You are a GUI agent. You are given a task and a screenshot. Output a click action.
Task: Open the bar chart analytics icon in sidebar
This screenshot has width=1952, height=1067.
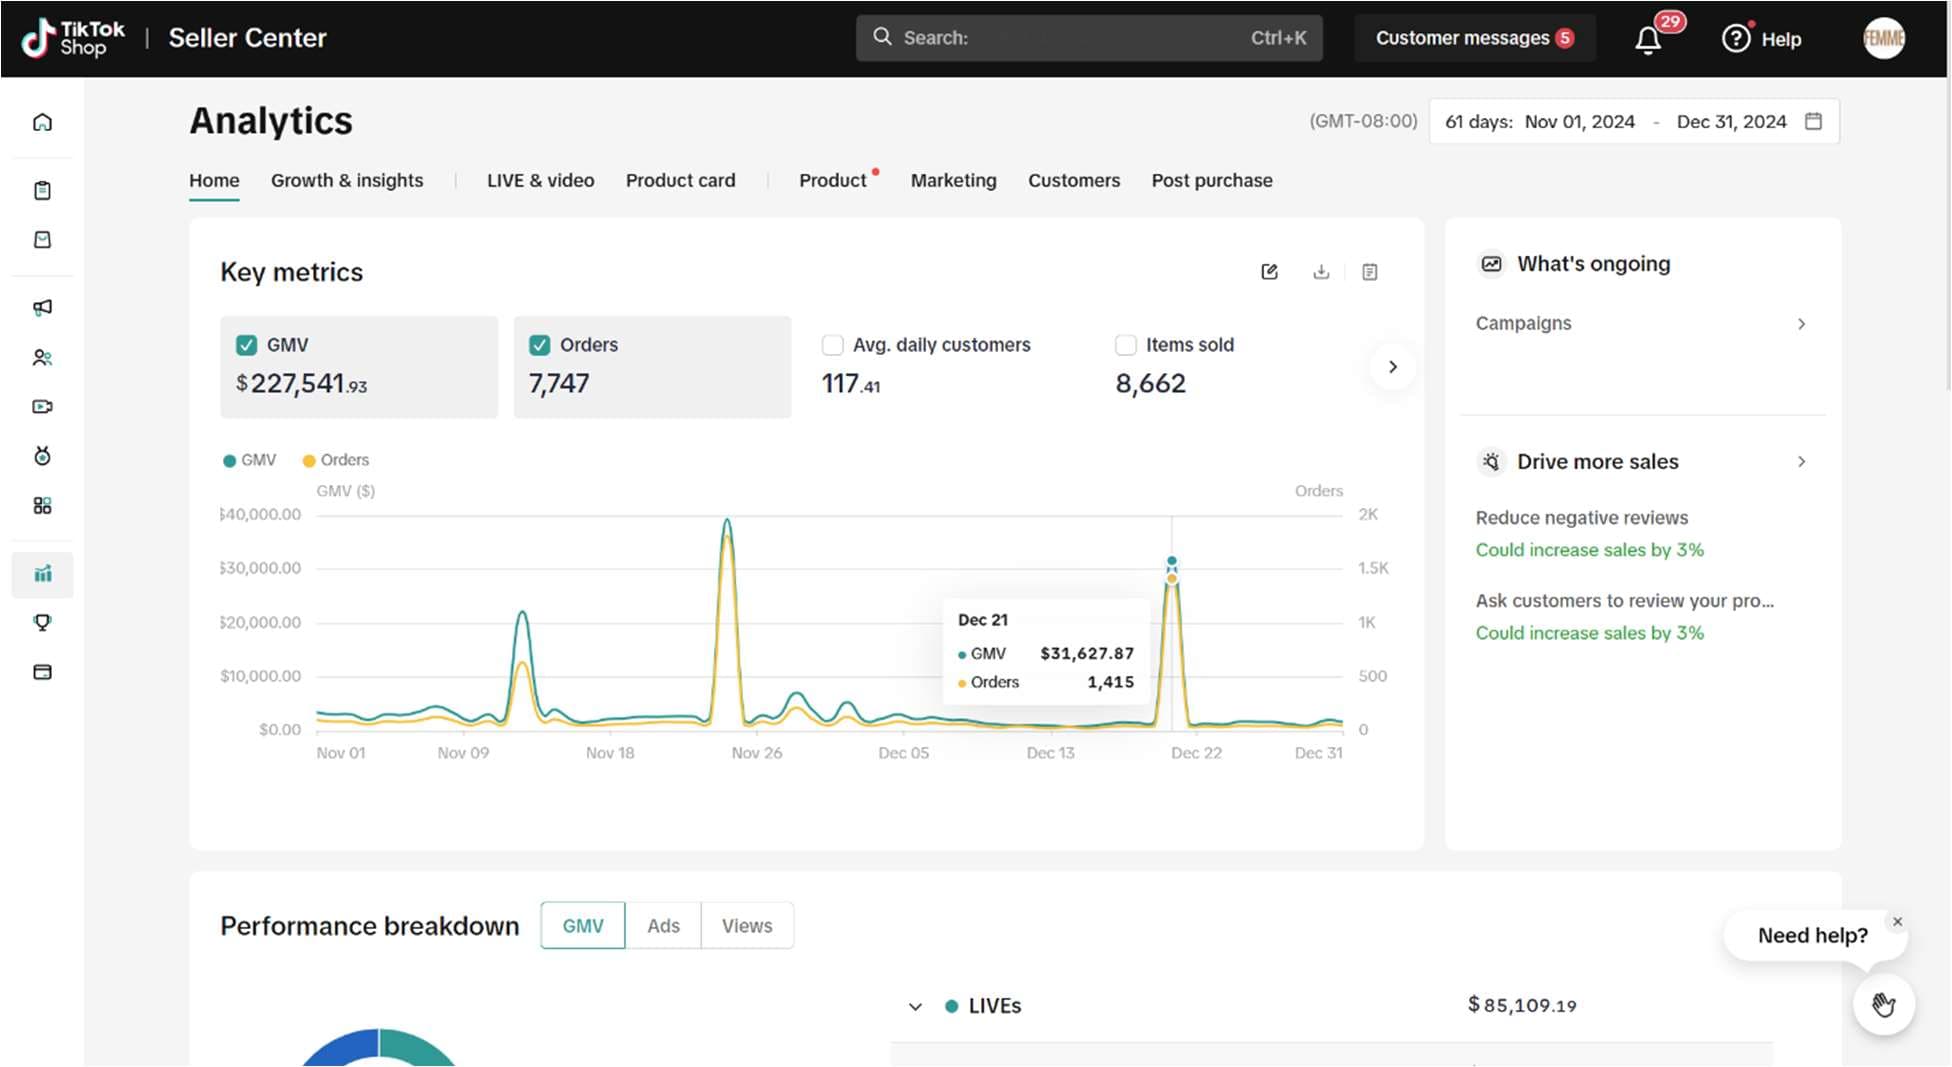pos(42,574)
